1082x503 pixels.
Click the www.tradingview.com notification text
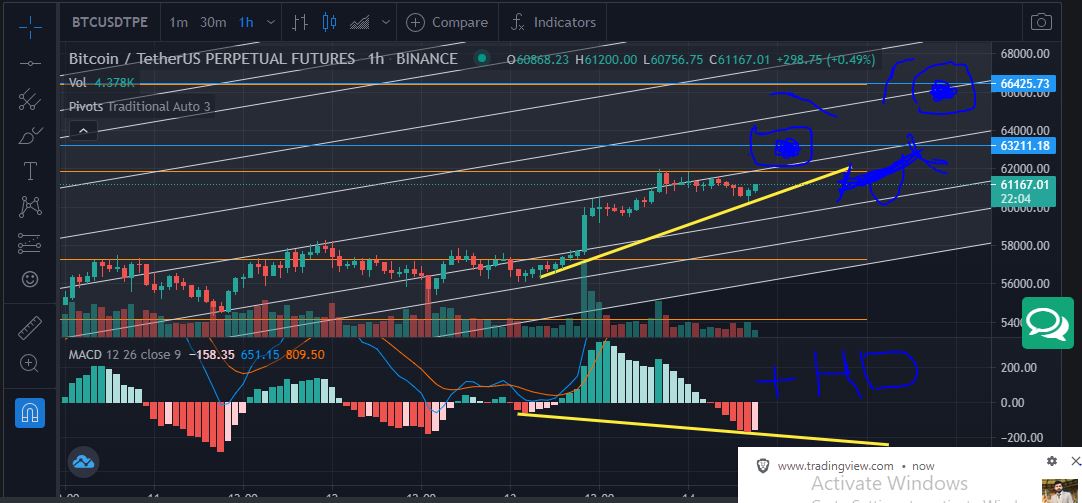836,466
